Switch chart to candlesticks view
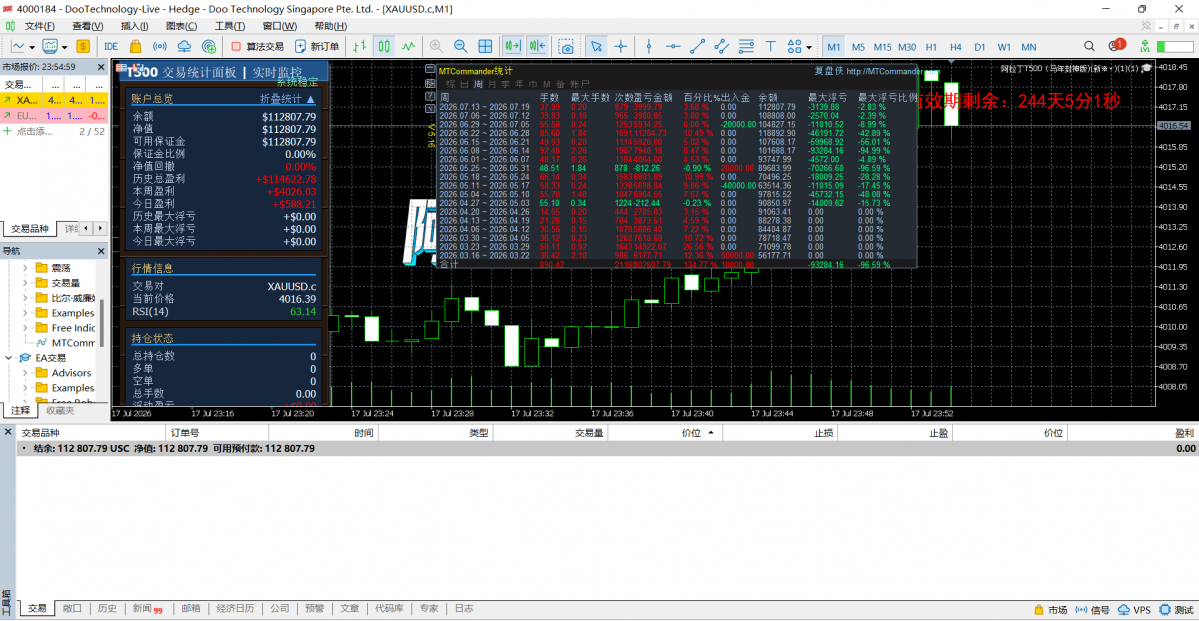The width and height of the screenshot is (1199, 621). point(385,47)
